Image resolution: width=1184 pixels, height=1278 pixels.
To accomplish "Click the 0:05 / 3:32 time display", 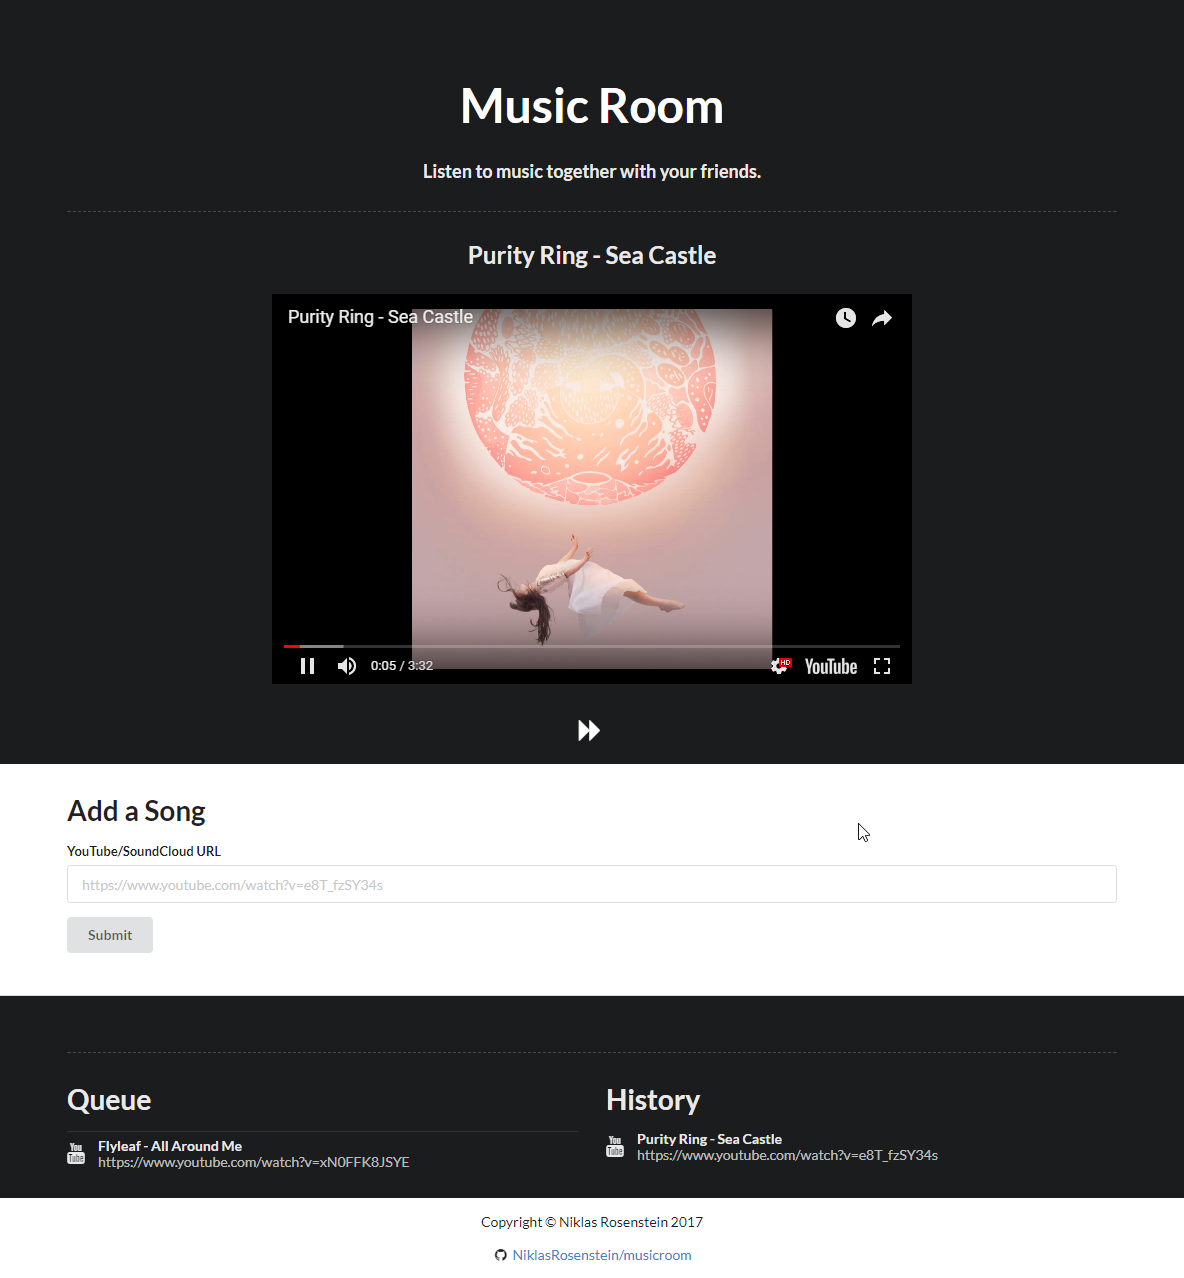I will tap(402, 666).
